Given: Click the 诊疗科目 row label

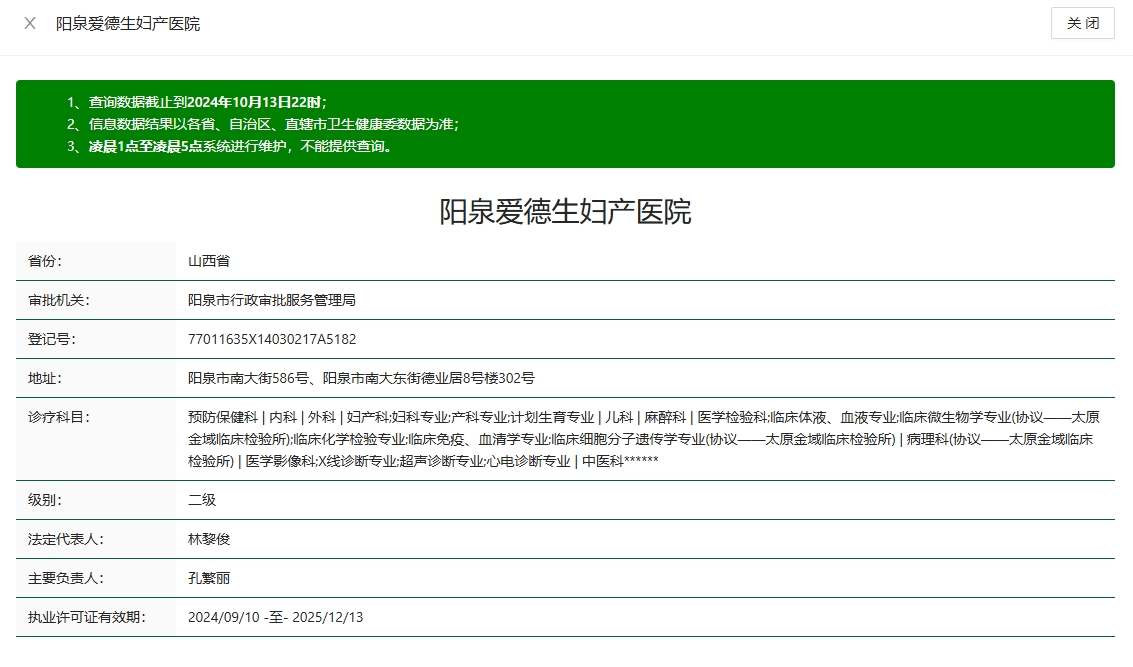Looking at the screenshot, I should (x=59, y=417).
